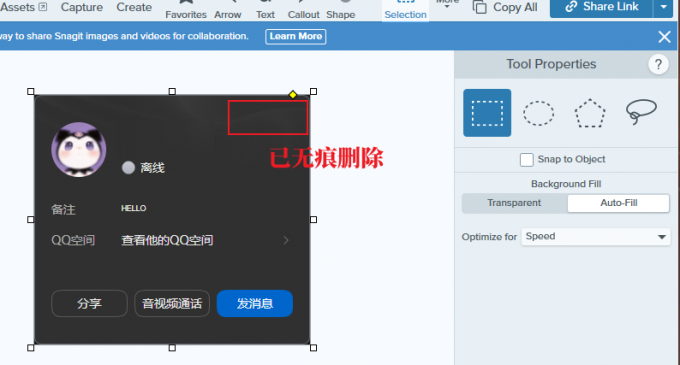Pick the polygon selection shape

590,113
